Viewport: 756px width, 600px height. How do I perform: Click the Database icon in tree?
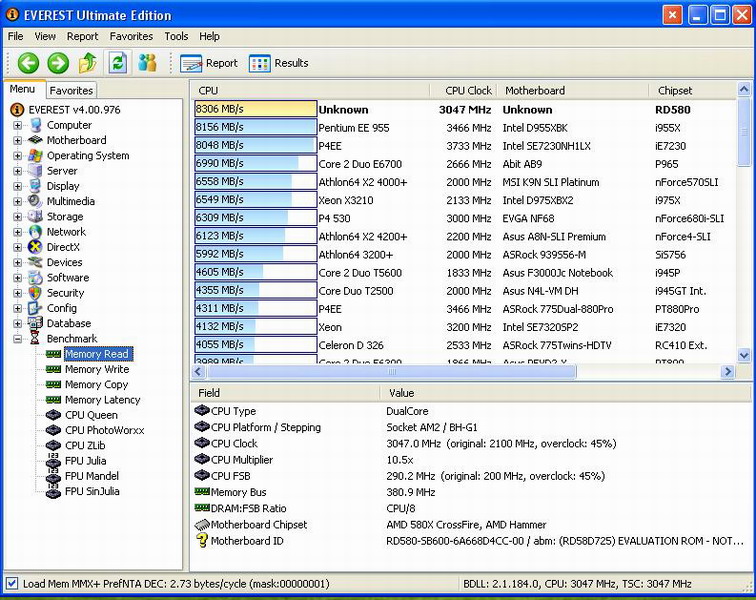tap(35, 323)
